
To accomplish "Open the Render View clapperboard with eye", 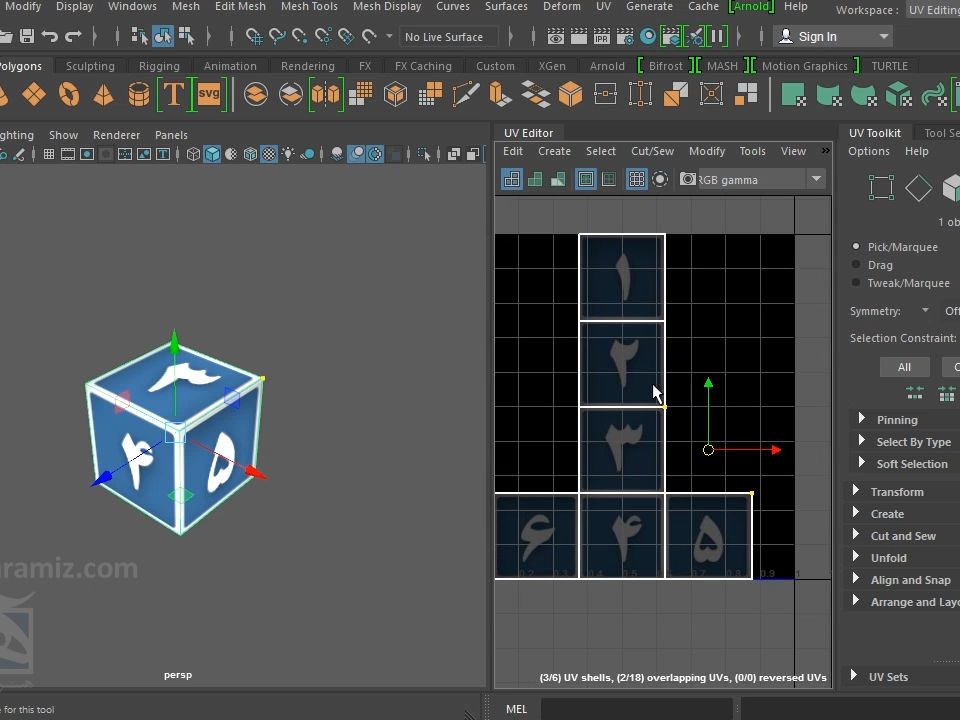I will tap(555, 36).
